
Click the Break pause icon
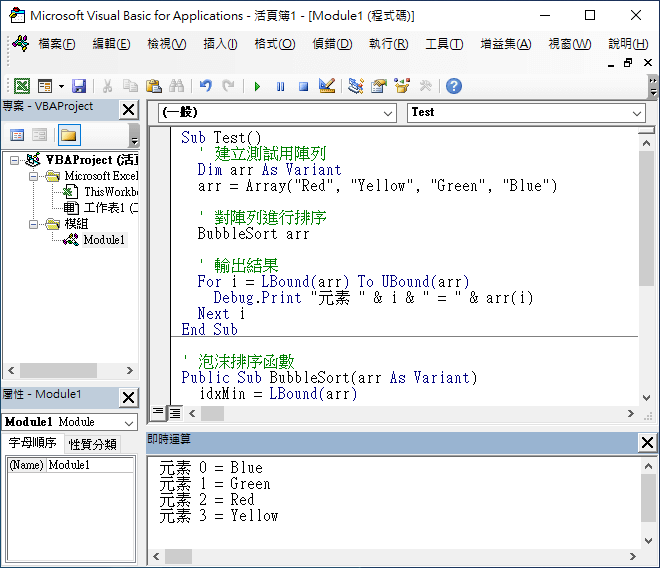[x=280, y=87]
